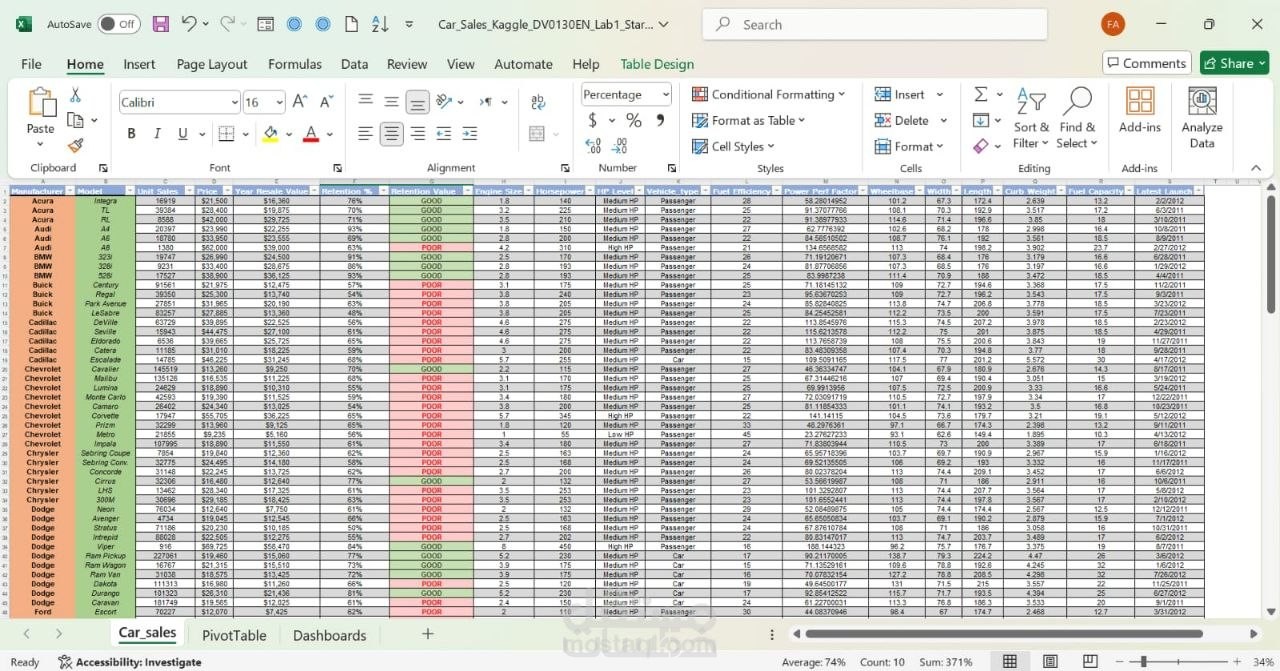Toggle Bold formatting

[x=131, y=133]
